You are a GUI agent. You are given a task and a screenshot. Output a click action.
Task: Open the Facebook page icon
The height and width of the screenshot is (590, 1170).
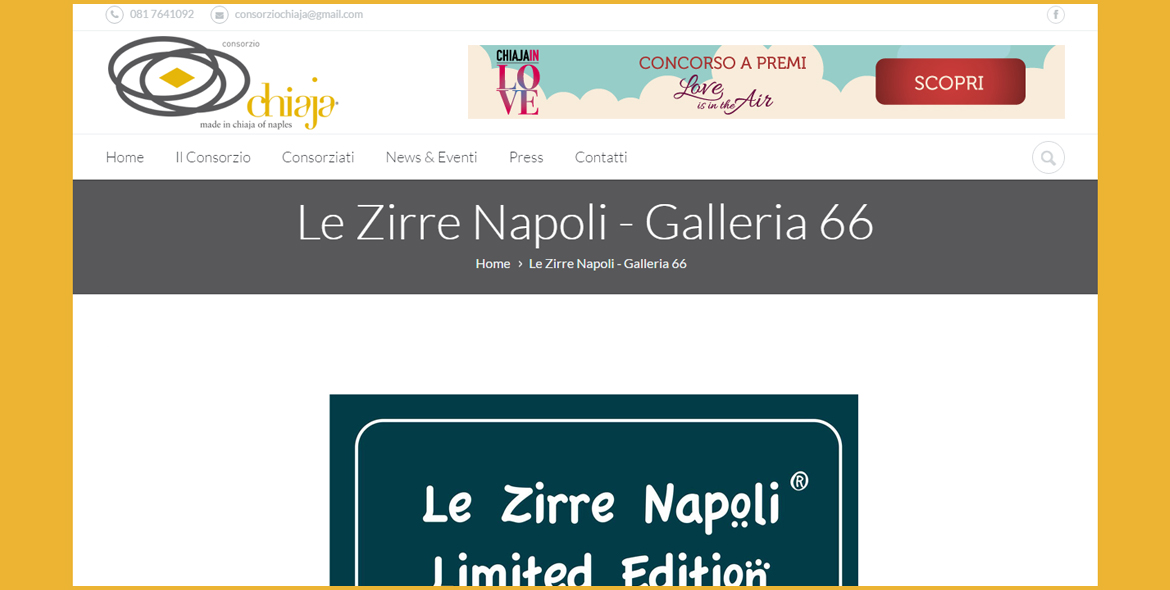click(1055, 15)
